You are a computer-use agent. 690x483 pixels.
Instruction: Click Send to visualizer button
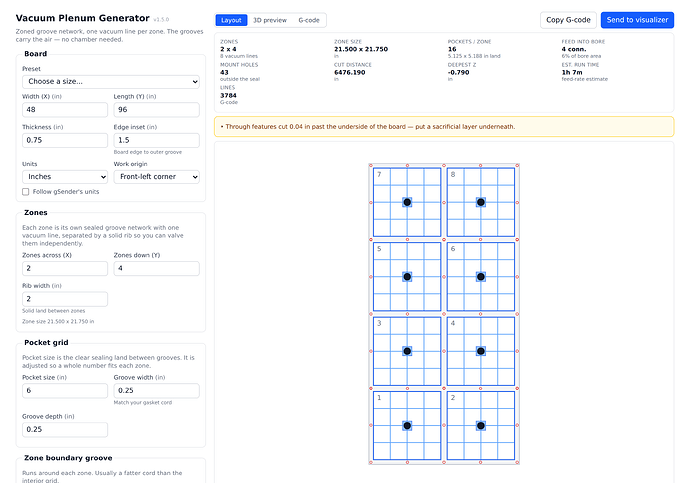pos(637,20)
